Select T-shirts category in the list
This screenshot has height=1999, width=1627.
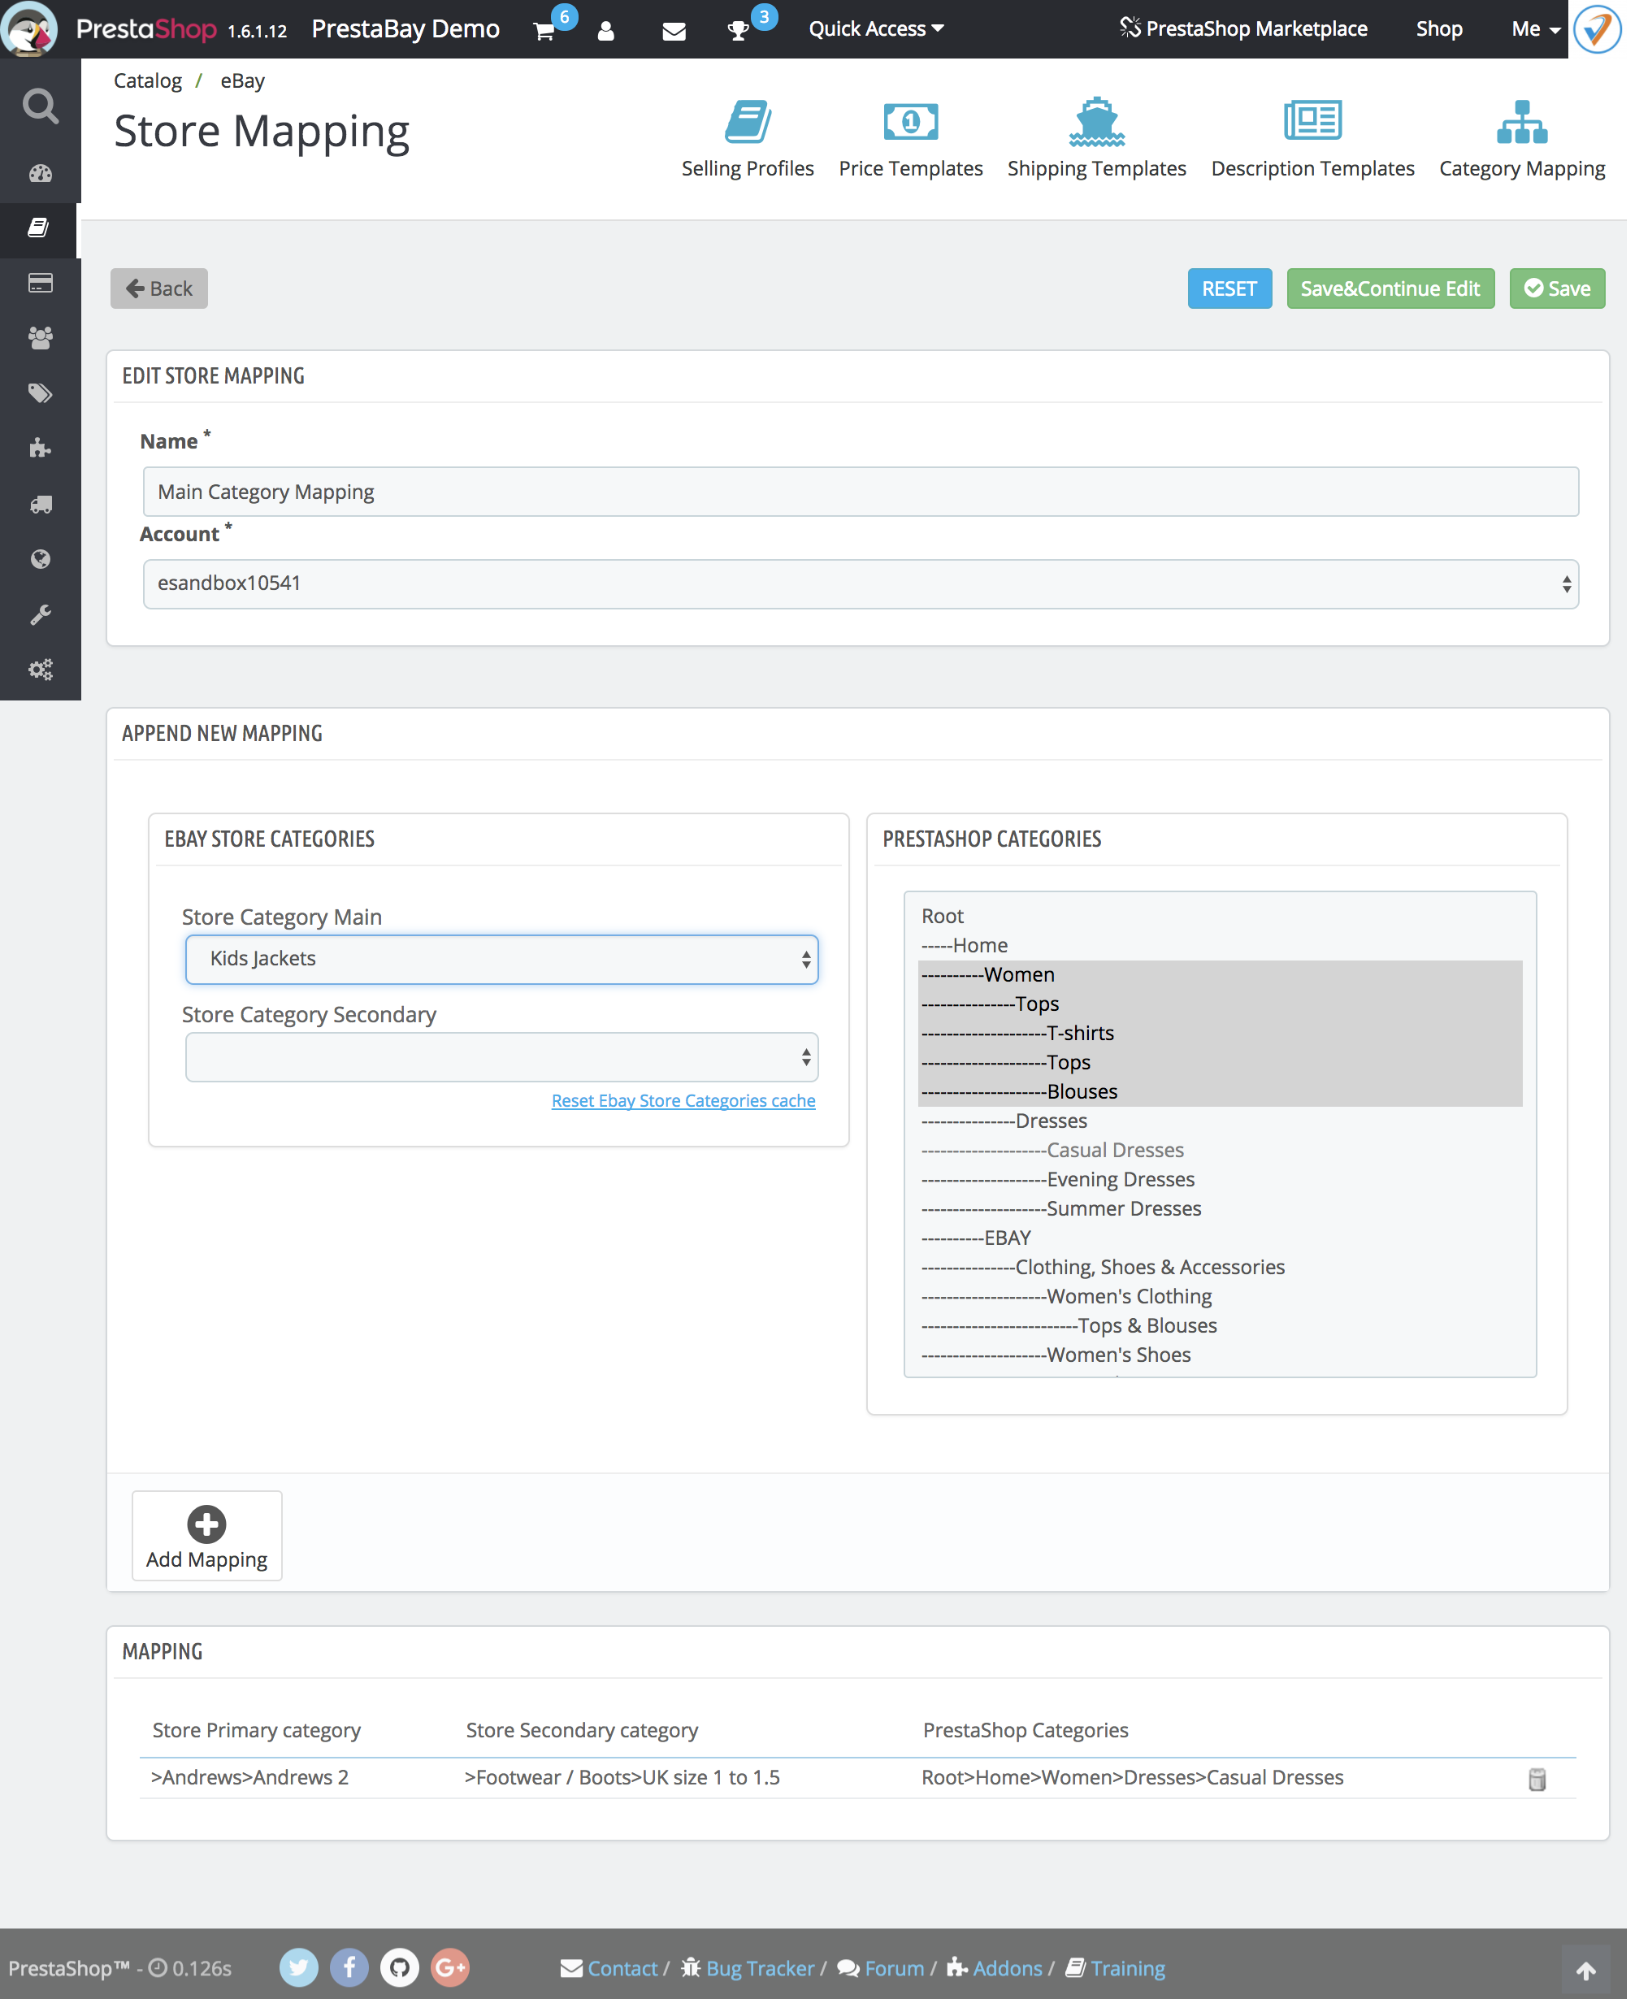(x=1220, y=1033)
